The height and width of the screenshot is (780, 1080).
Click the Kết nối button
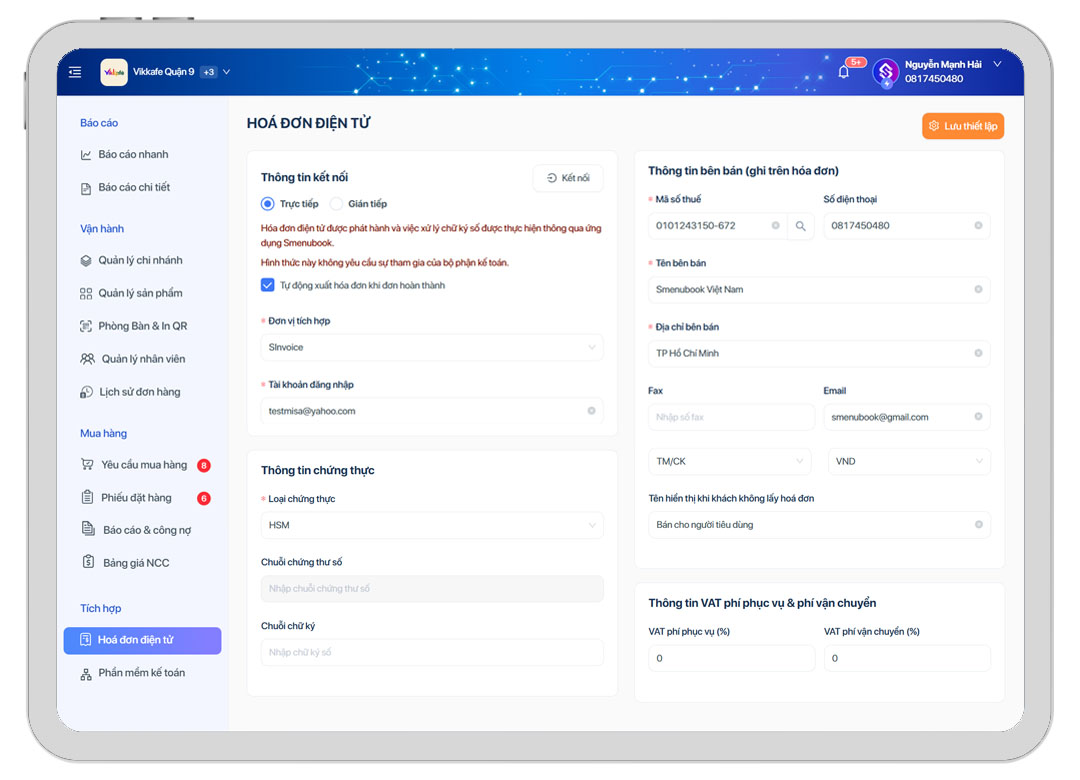click(568, 178)
